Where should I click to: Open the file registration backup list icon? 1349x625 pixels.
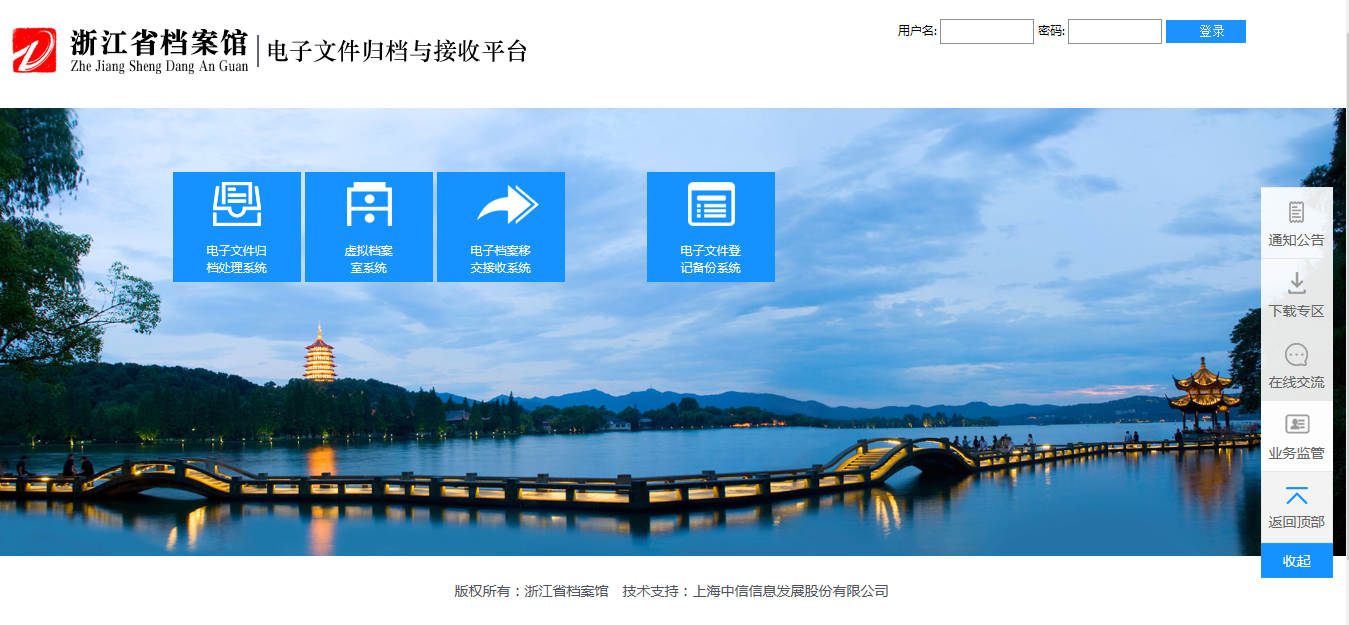[711, 205]
